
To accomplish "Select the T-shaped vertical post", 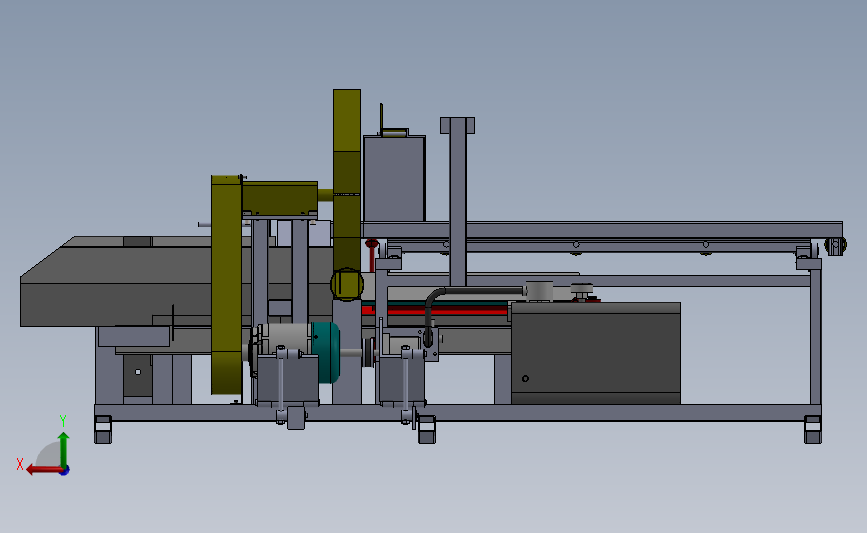I will [457, 201].
